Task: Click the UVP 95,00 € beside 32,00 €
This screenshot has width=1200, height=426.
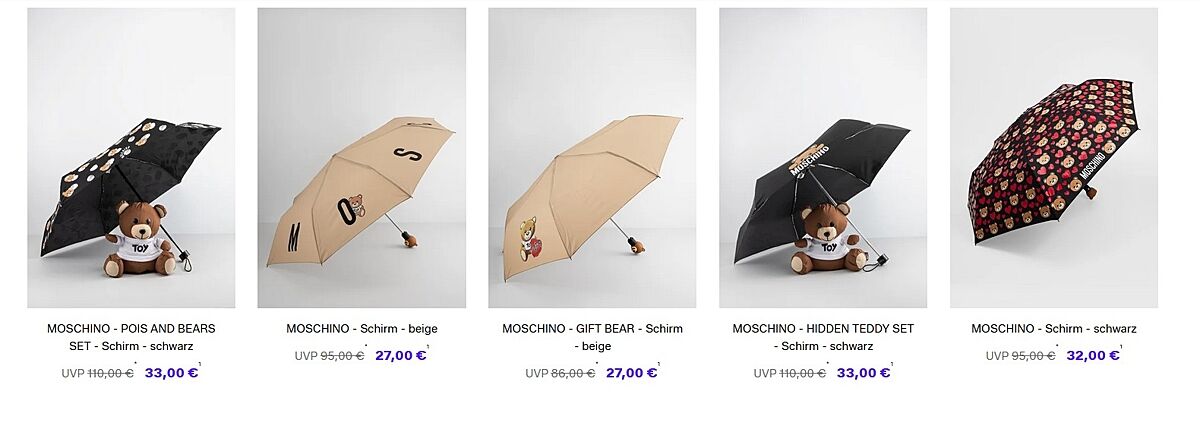Action: pyautogui.click(x=1021, y=355)
